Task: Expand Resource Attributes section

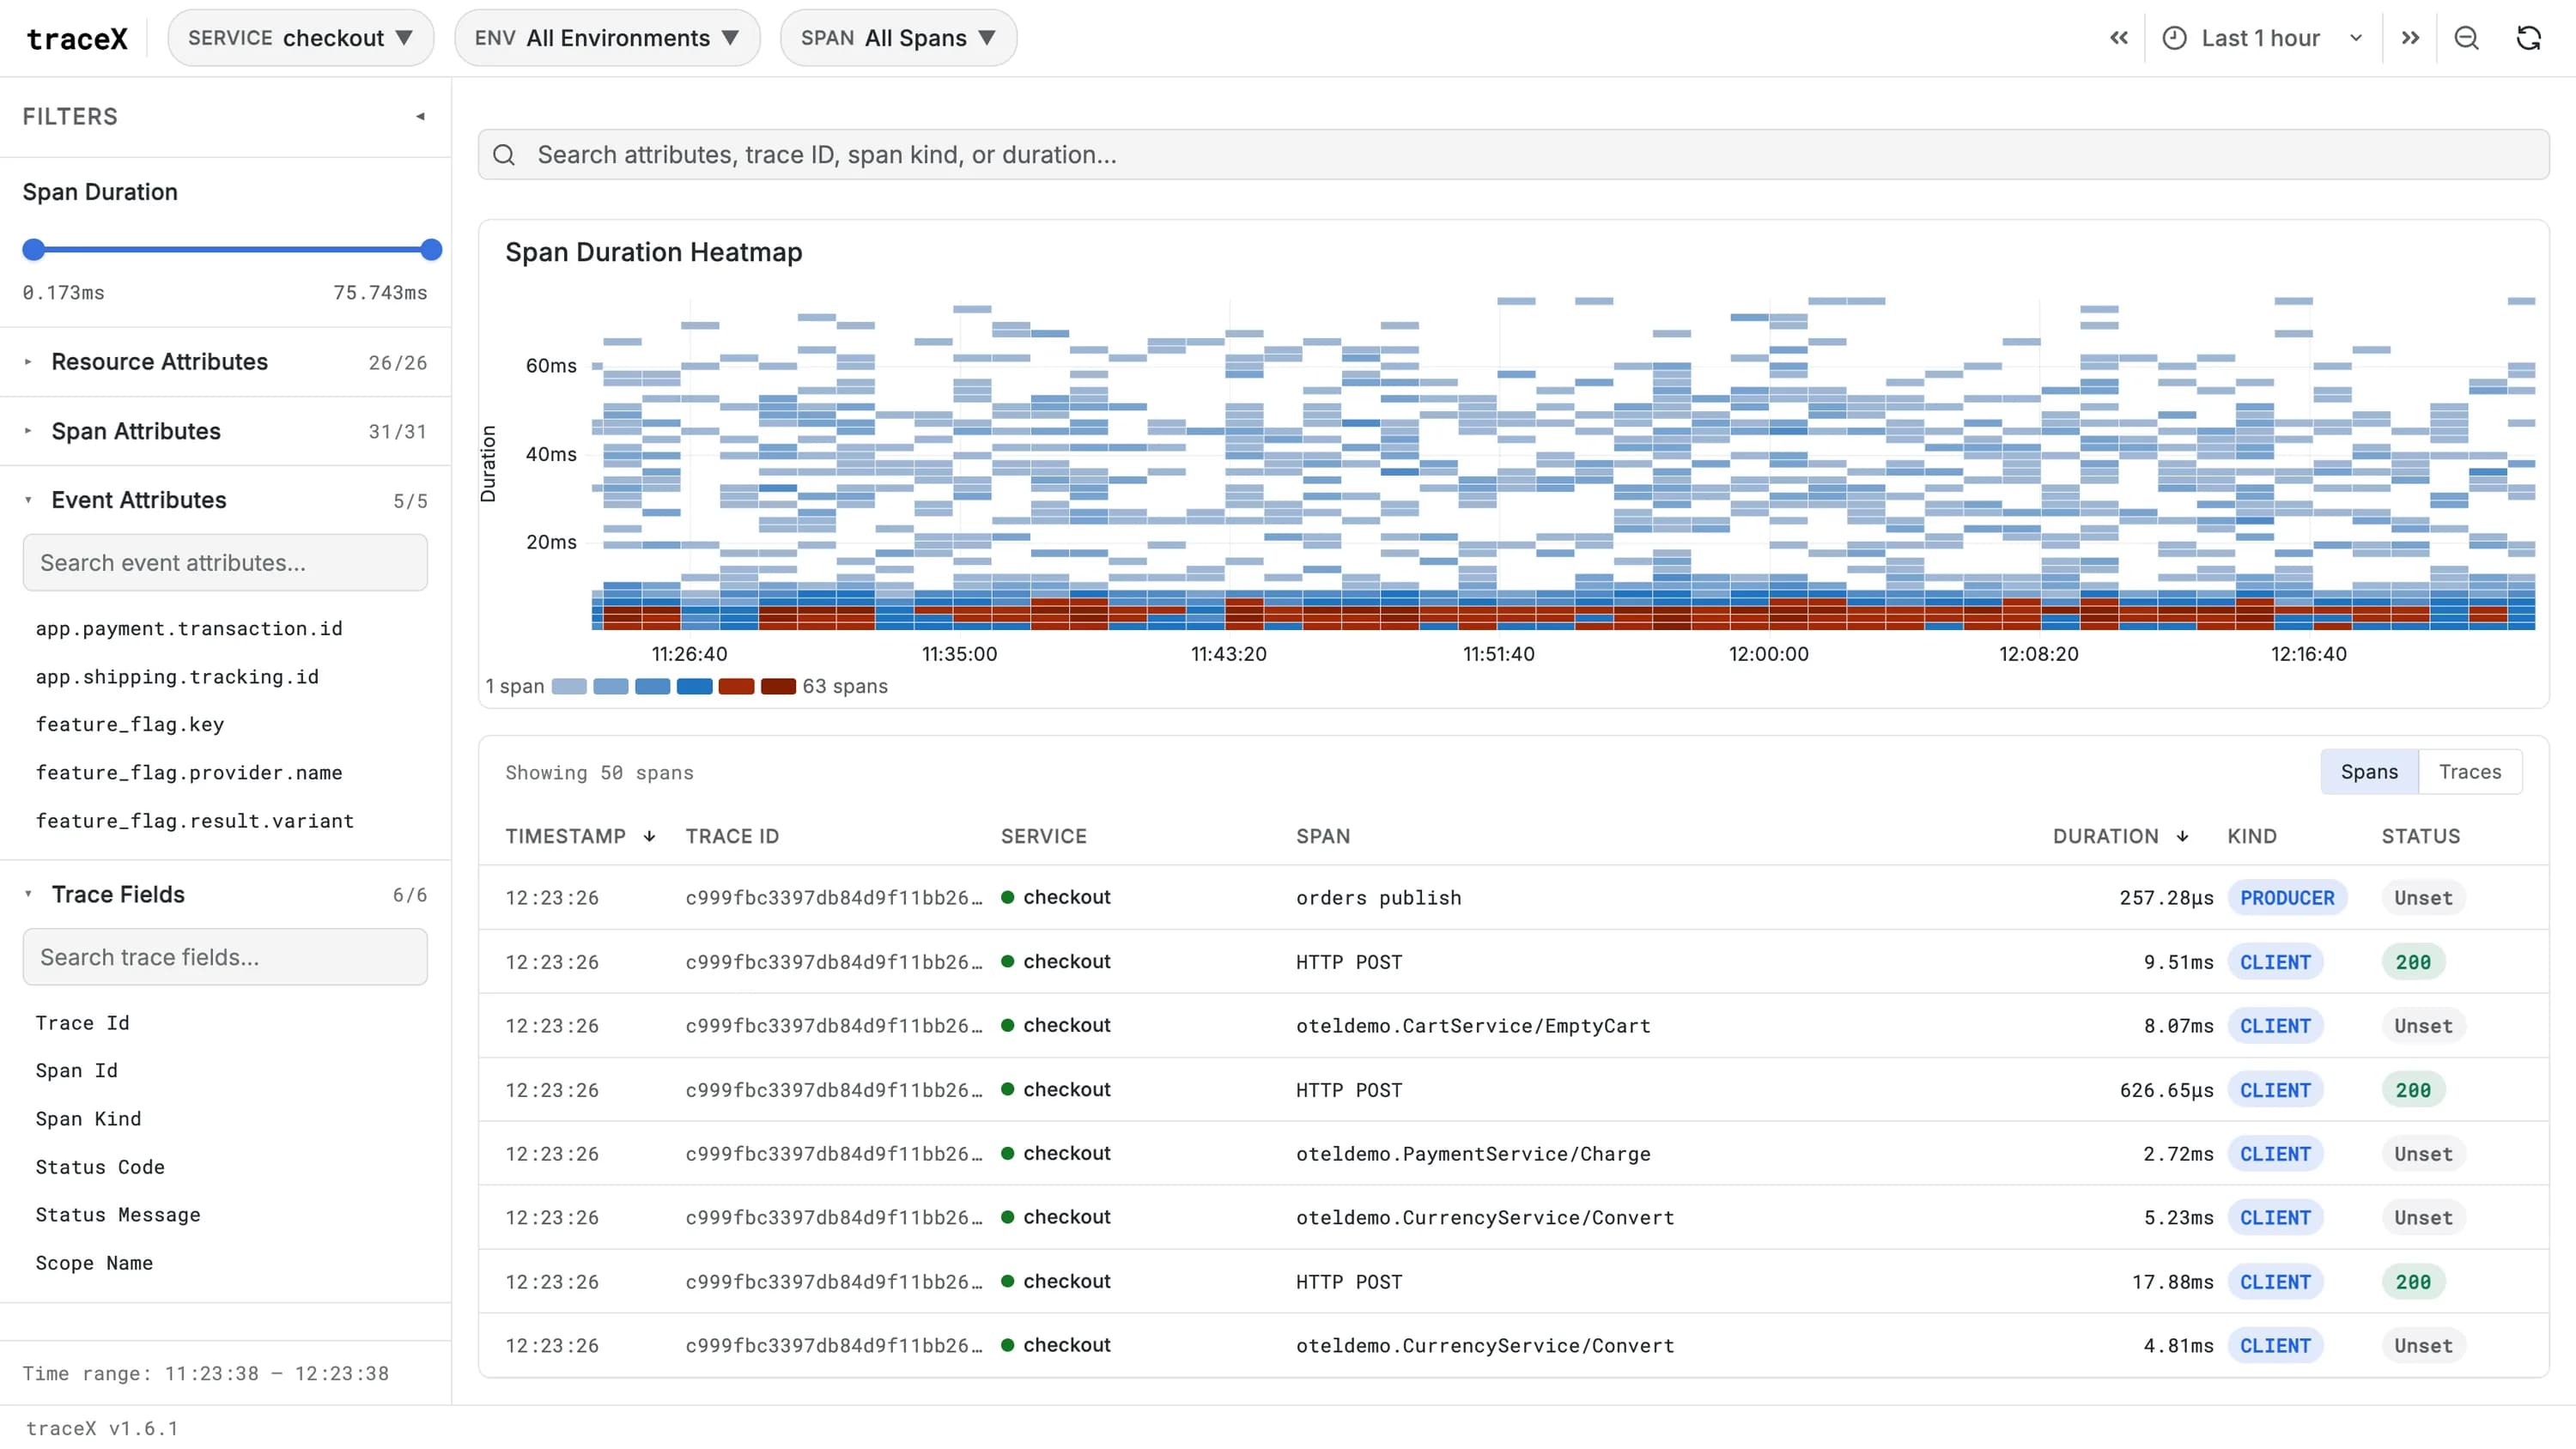Action: click(x=225, y=362)
